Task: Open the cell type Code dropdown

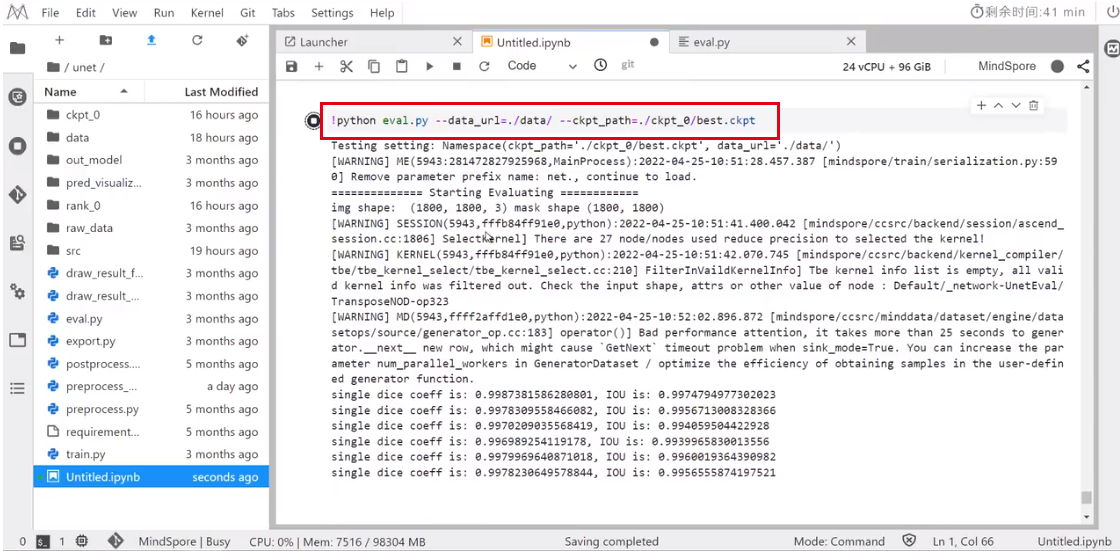Action: click(542, 66)
